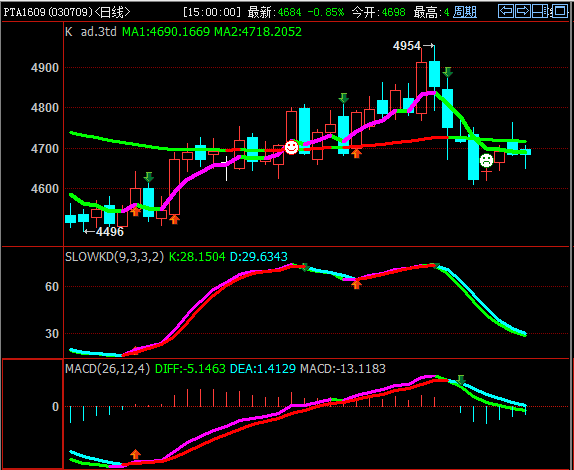574x470 pixels.
Task: Toggle the split panel layout icon
Action: click(540, 11)
